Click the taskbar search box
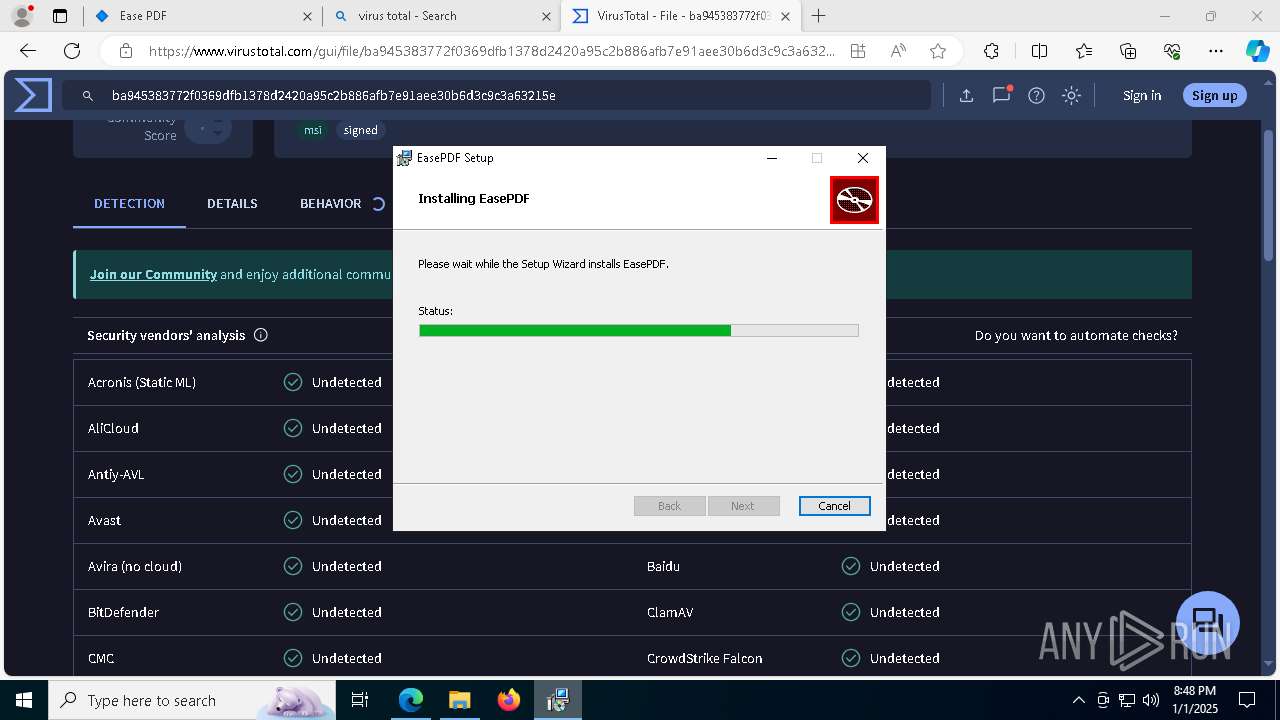Screen dimensions: 1280x720 pyautogui.click(x=192, y=700)
